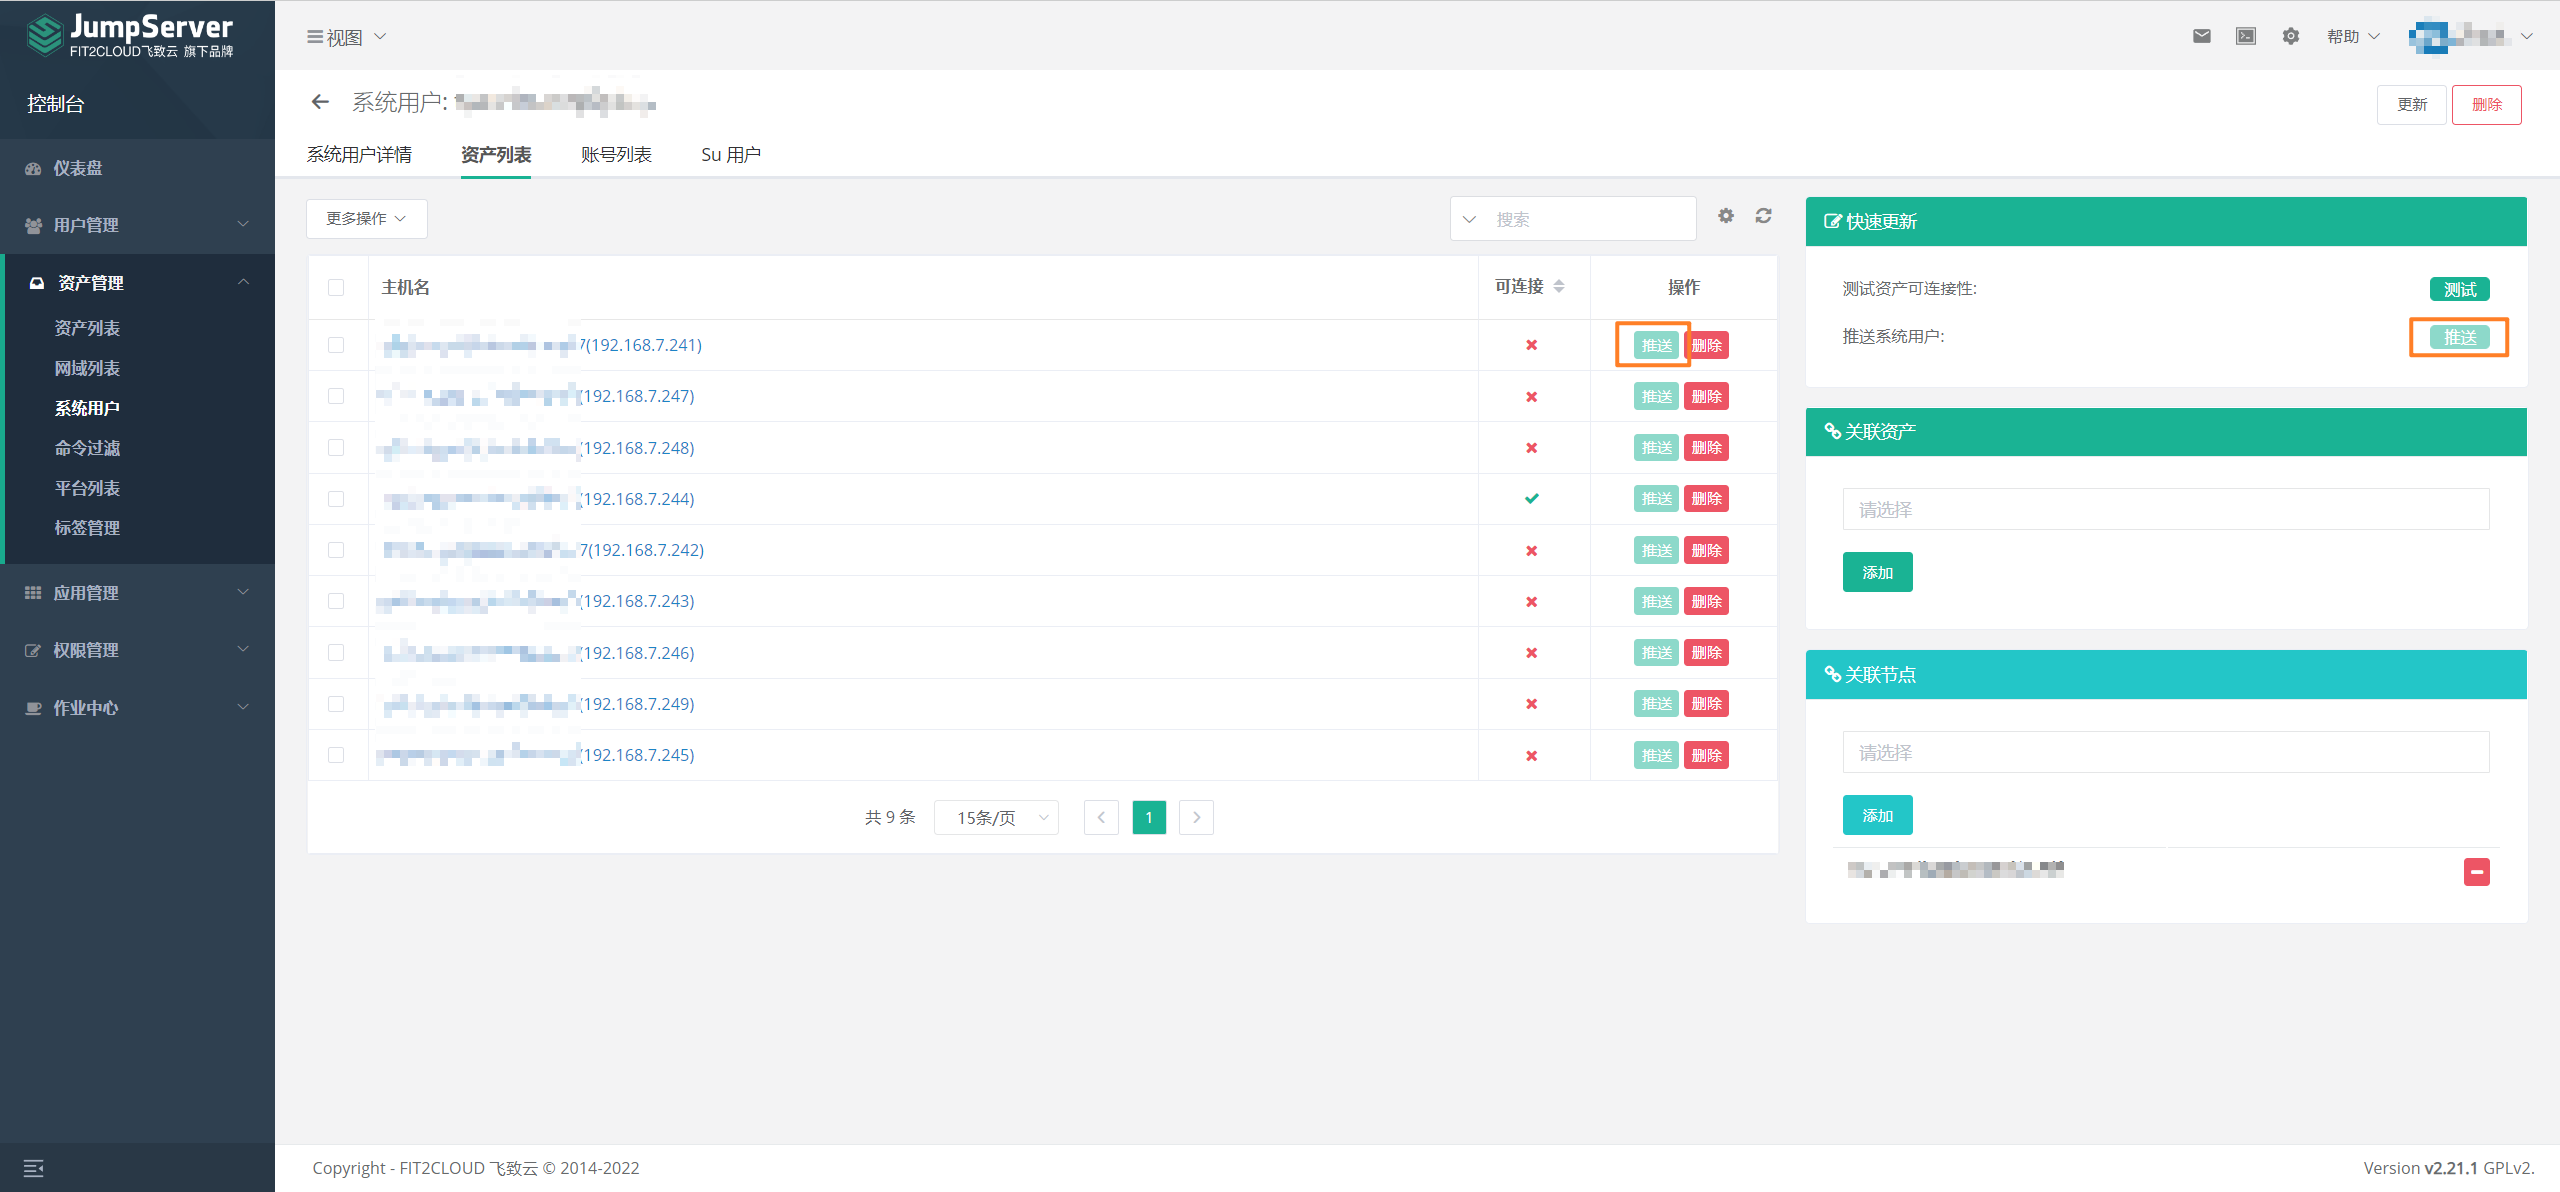
Task: Open the web terminal icon
Action: click(2246, 36)
